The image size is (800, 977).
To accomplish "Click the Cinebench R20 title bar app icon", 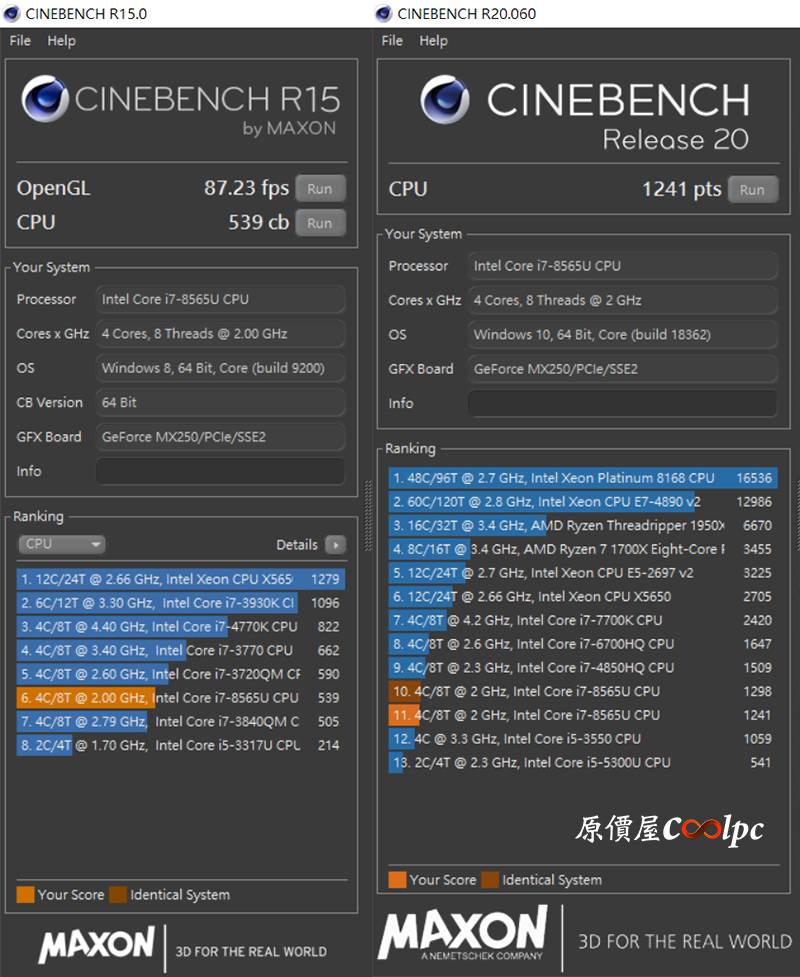I will pos(383,13).
